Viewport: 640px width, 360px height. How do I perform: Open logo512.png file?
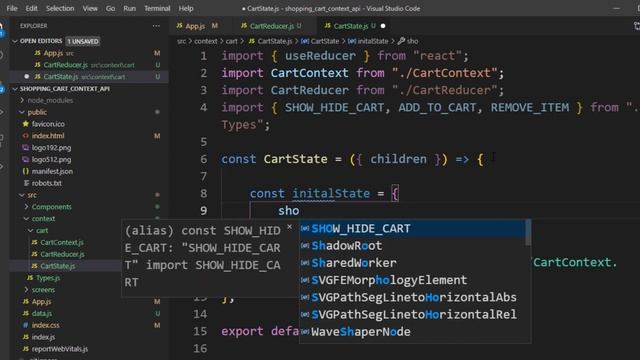pyautogui.click(x=51, y=160)
